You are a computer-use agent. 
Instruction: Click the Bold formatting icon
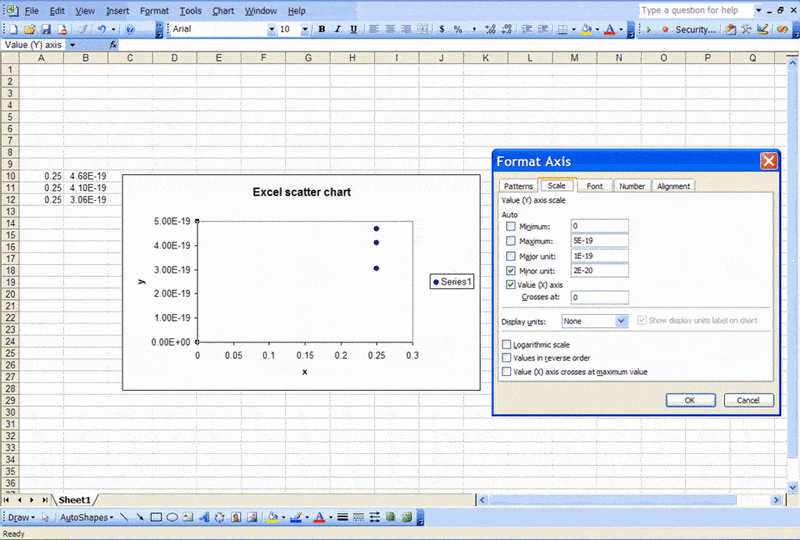tap(322, 30)
